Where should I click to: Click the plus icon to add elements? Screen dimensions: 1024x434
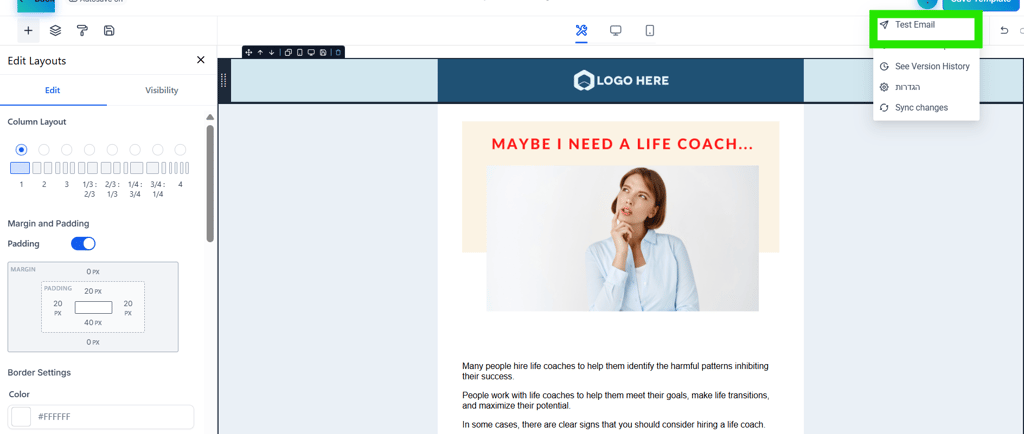(28, 31)
